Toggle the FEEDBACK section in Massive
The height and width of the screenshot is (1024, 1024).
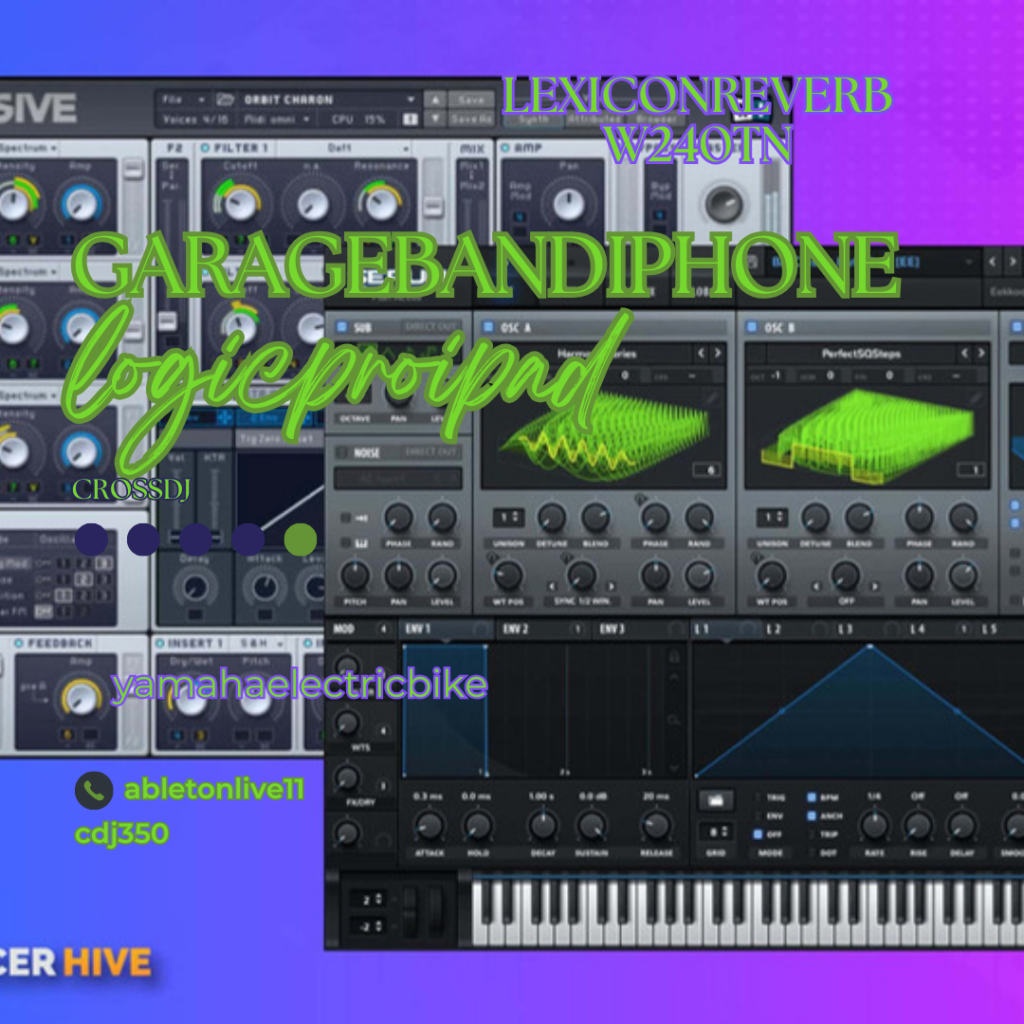18,643
